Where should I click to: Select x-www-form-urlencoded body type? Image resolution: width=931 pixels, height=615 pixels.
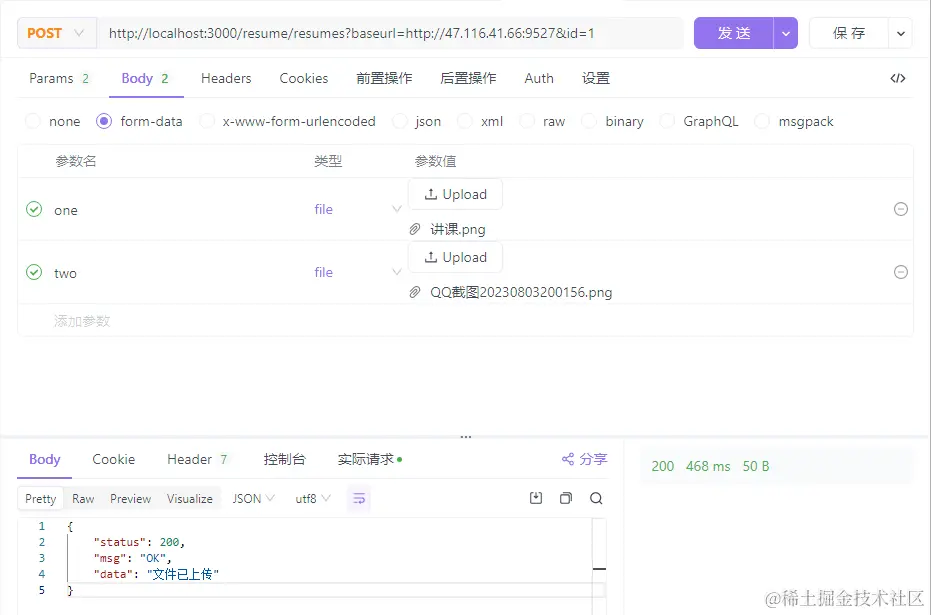(287, 121)
